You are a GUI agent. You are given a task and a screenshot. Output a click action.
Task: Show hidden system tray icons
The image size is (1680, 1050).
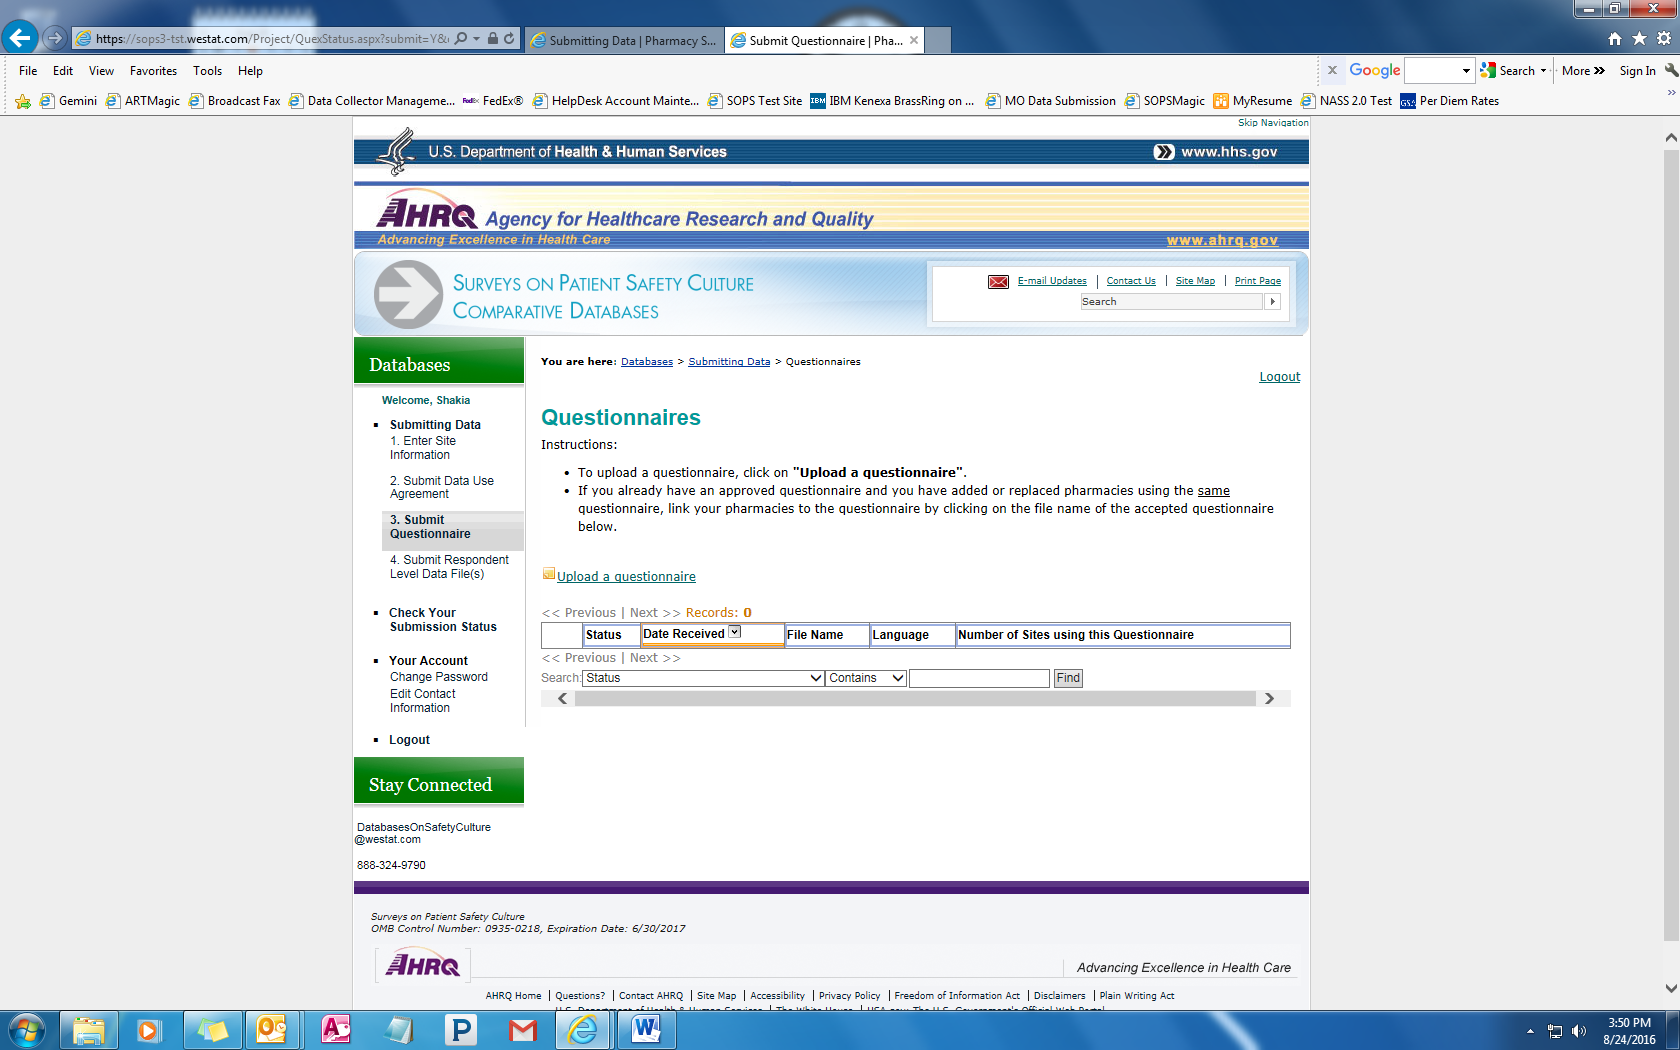1530,1031
